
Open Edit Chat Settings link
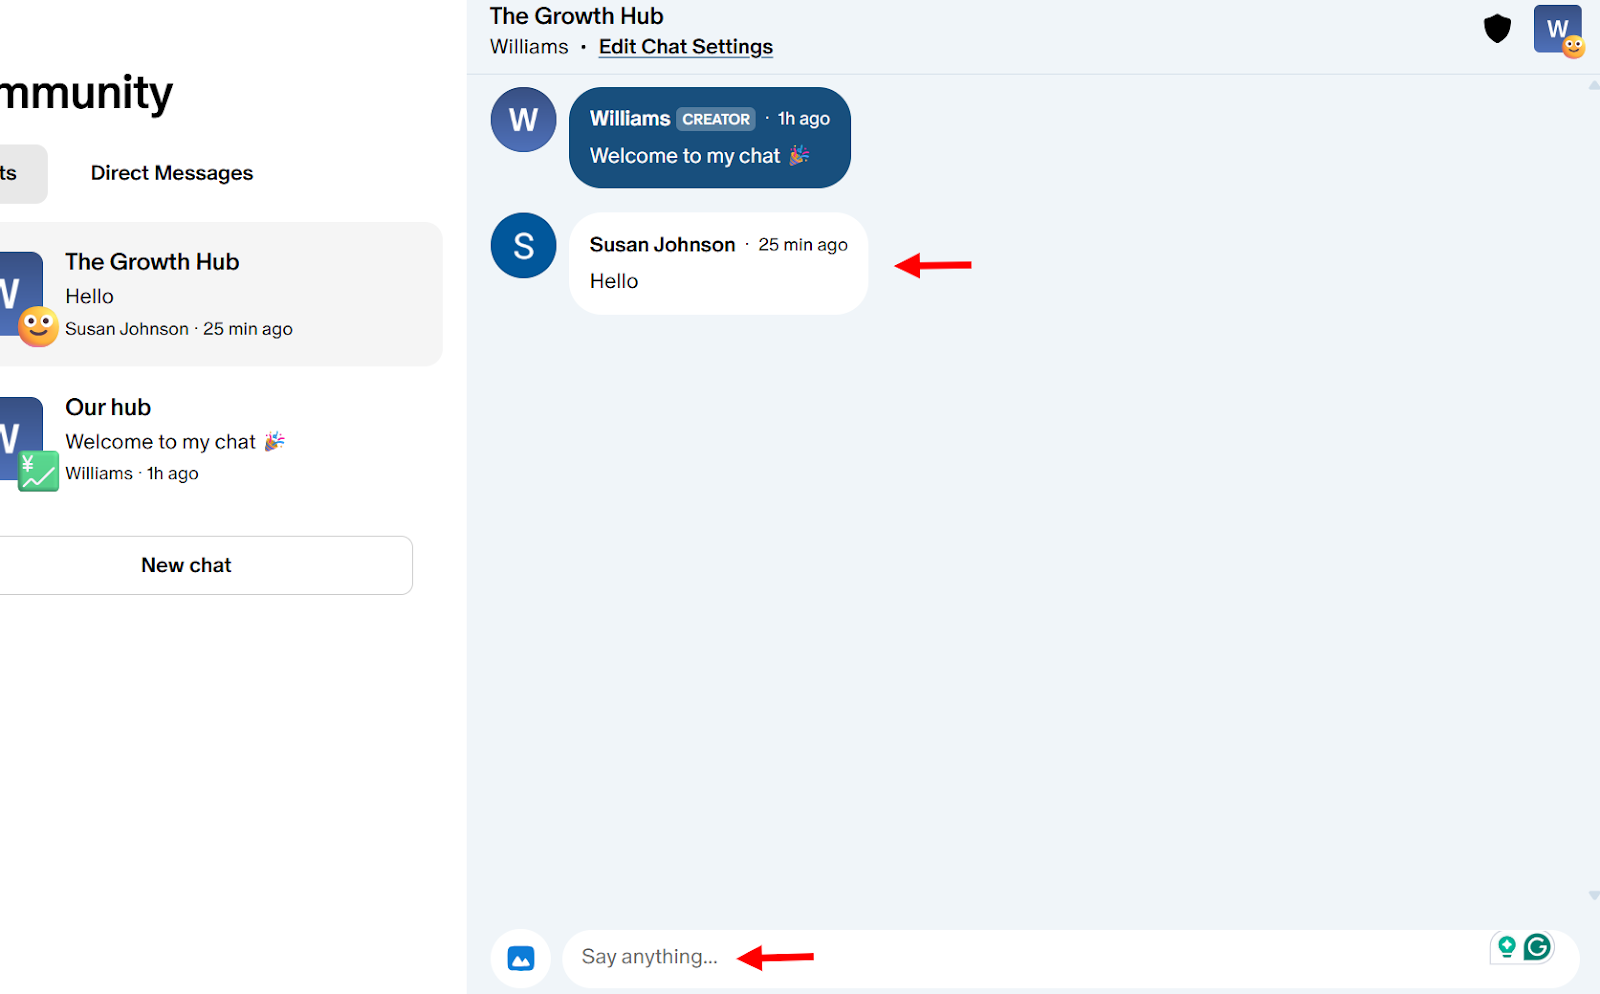coord(686,47)
